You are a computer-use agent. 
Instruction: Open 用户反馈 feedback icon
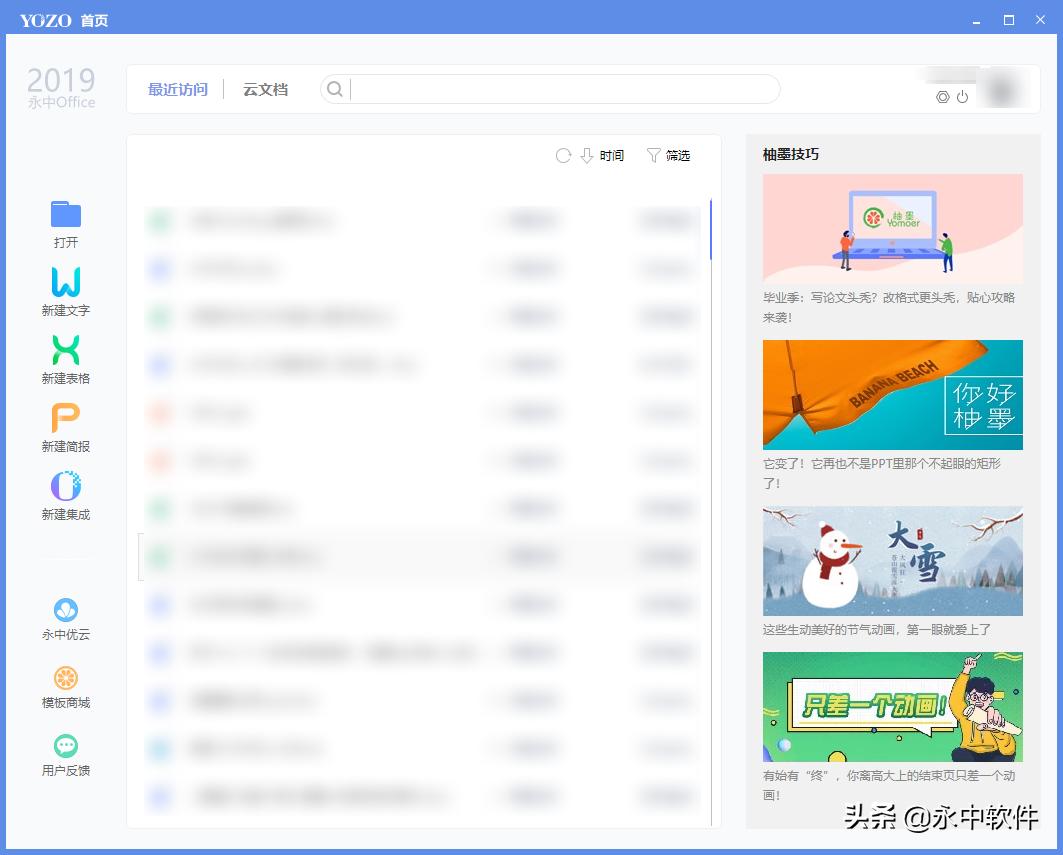click(66, 746)
